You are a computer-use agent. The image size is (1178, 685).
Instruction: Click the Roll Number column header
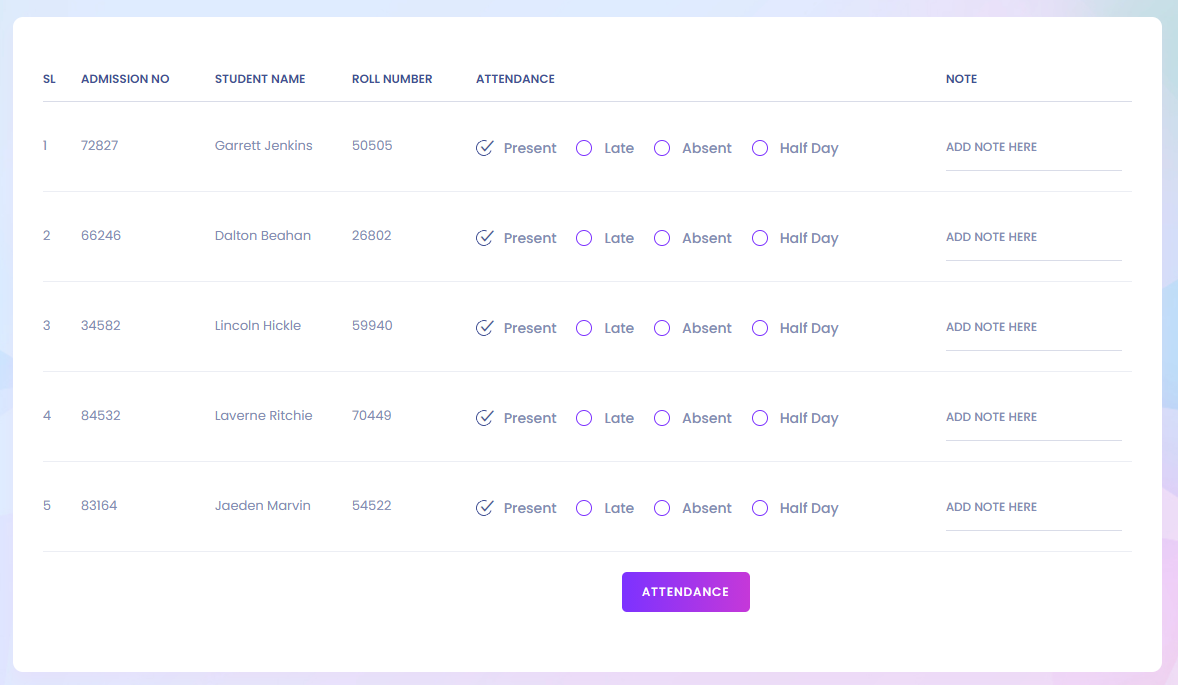pyautogui.click(x=392, y=79)
